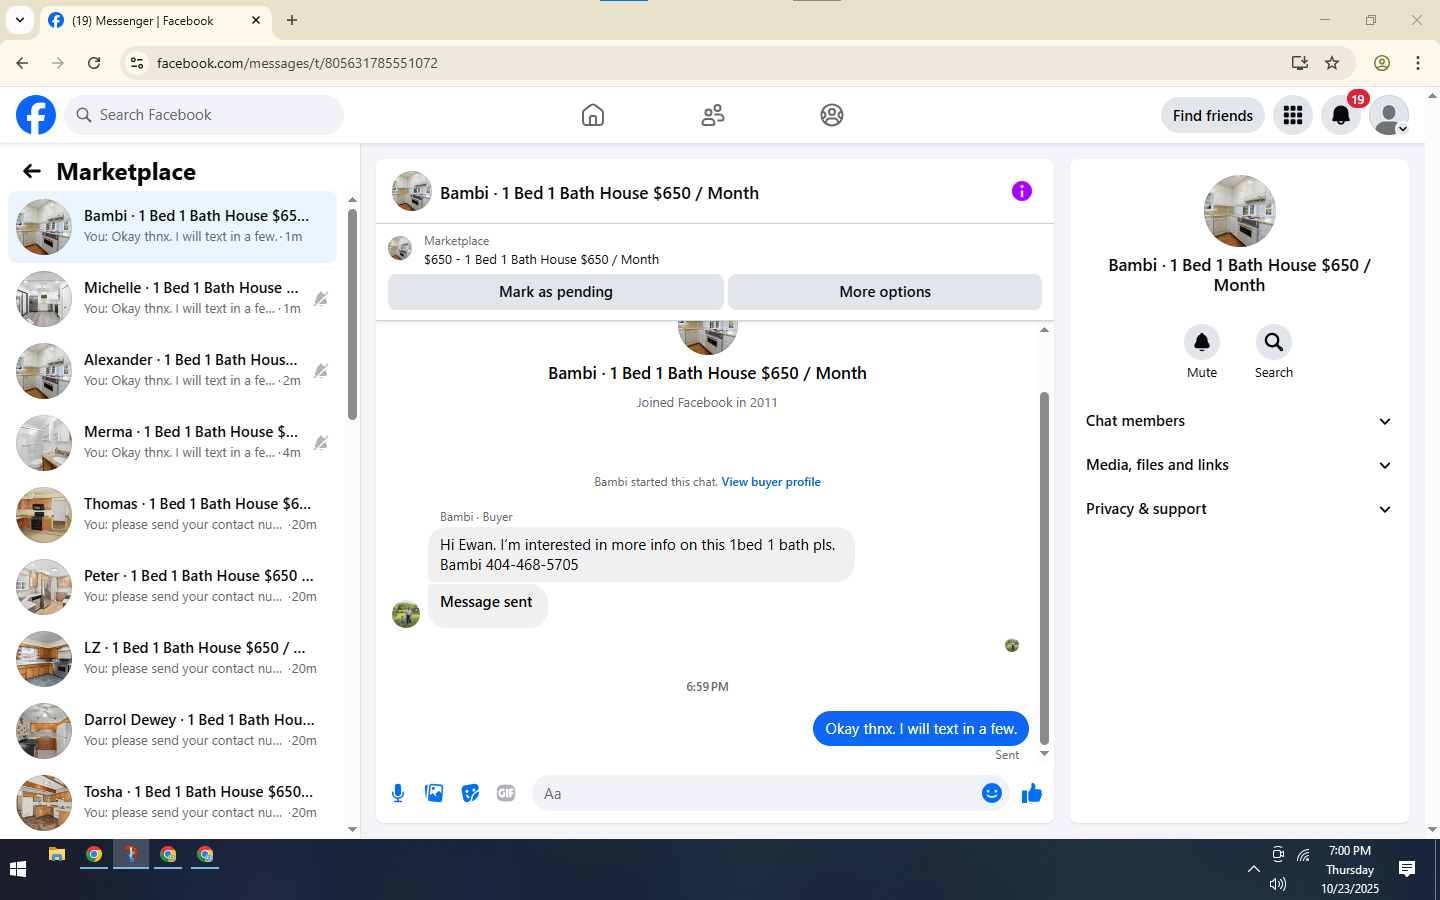Click the muted bell icon on Alexander's chat
Viewport: 1440px width, 900px height.
pyautogui.click(x=321, y=371)
